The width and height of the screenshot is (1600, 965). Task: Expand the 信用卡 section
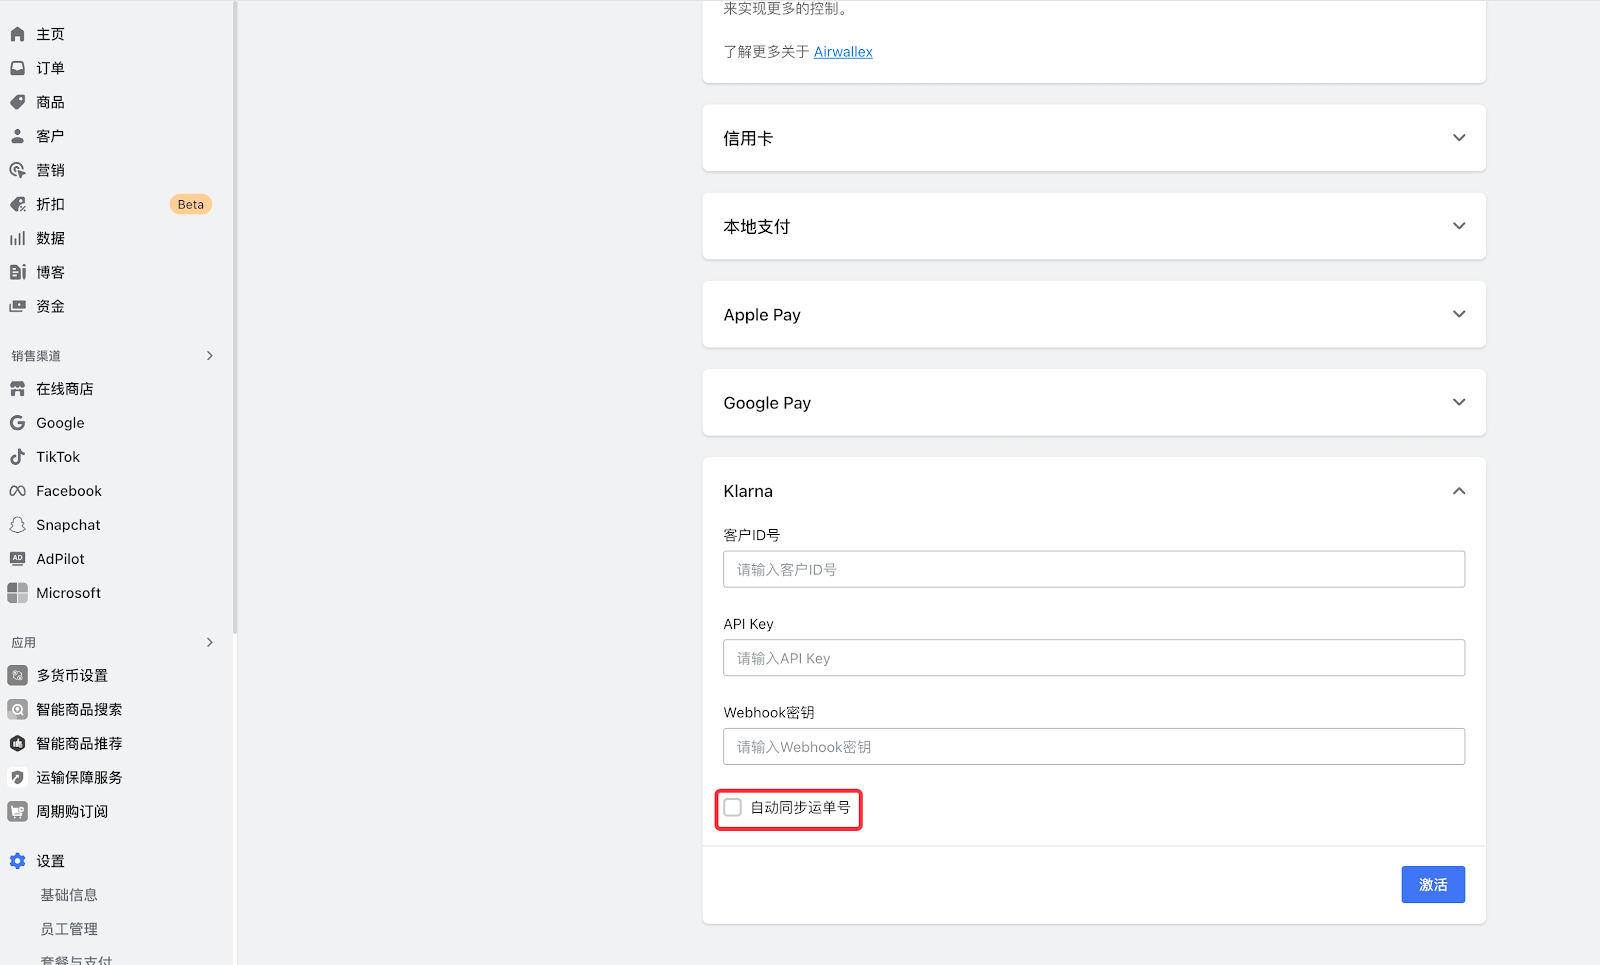[x=1459, y=138]
